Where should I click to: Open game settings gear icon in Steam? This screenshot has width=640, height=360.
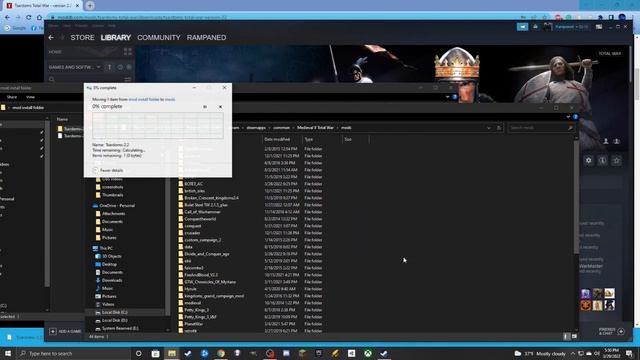coord(588,160)
